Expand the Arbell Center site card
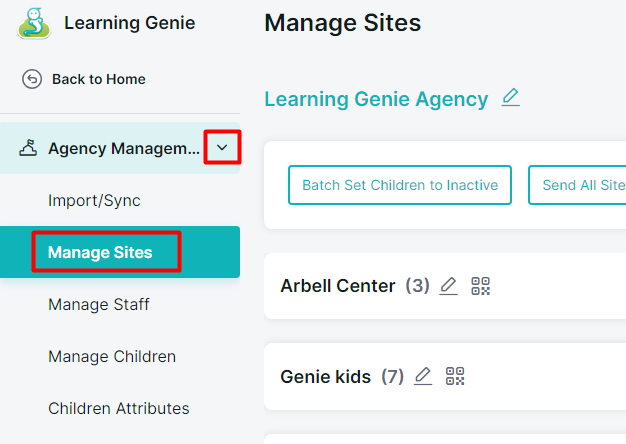This screenshot has height=444, width=626. coord(445,286)
